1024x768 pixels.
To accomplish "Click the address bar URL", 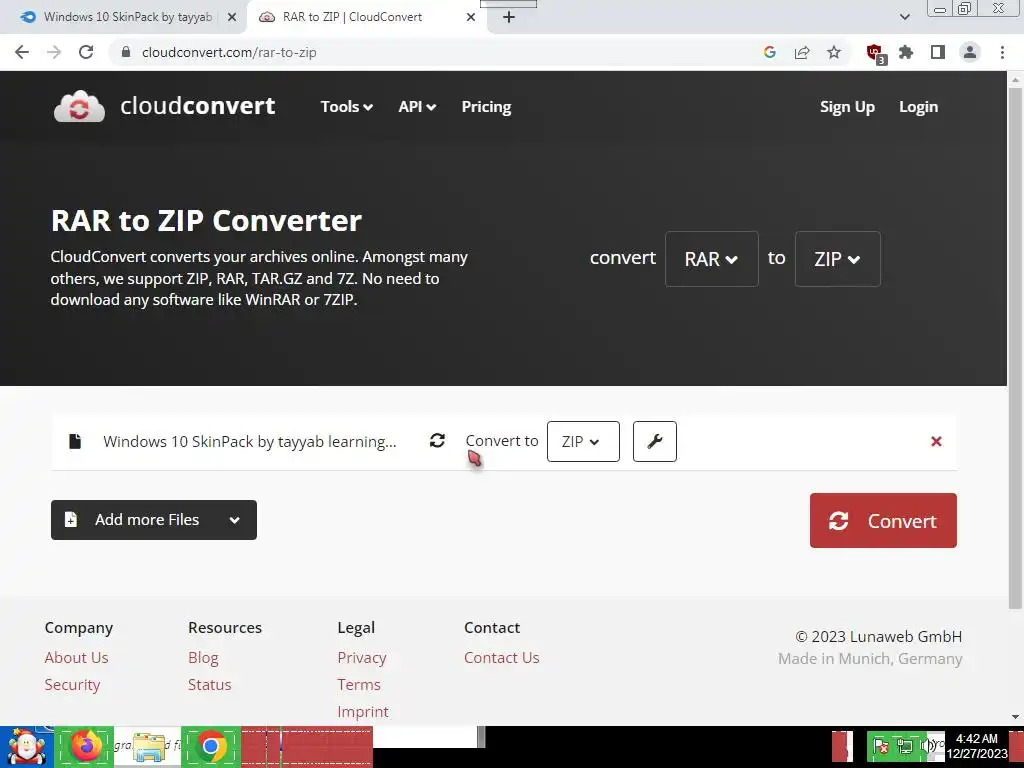I will [x=229, y=52].
